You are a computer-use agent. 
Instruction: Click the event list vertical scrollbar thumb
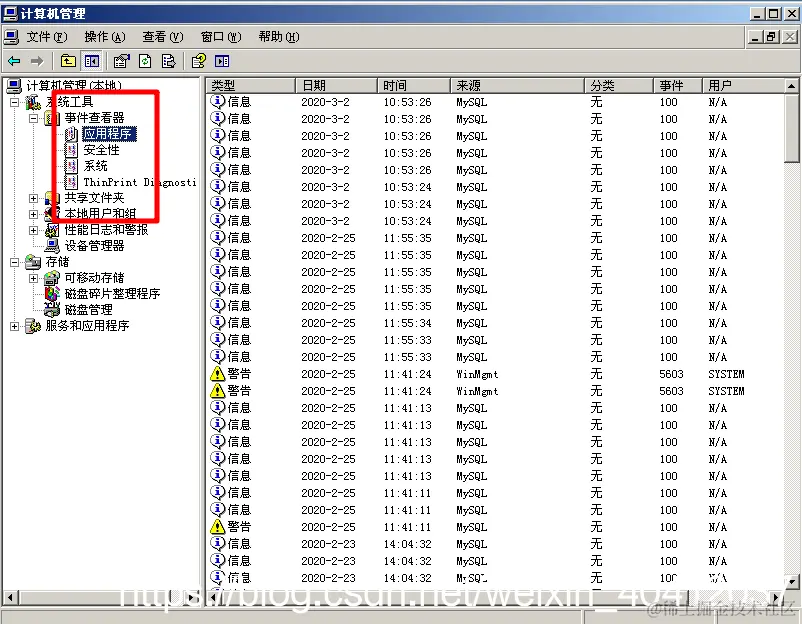(791, 128)
